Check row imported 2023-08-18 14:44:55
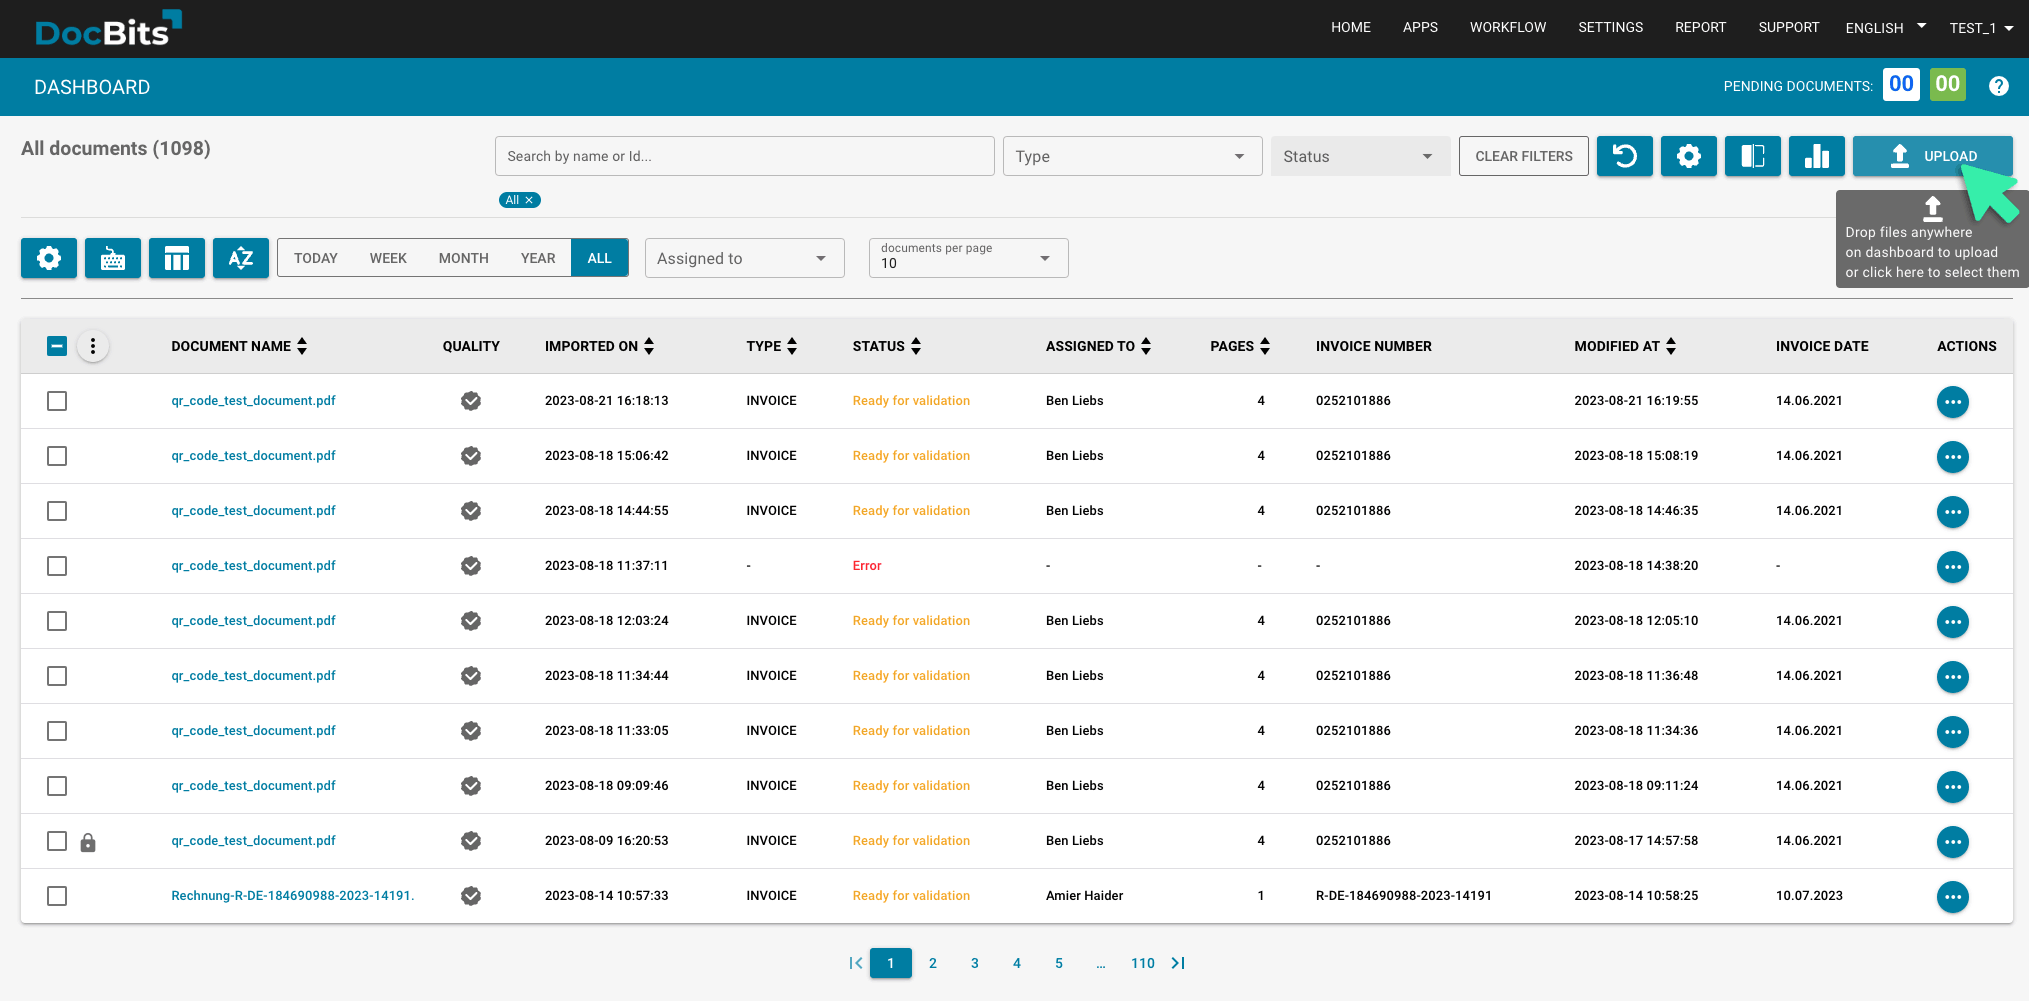This screenshot has width=2029, height=1001. (57, 511)
